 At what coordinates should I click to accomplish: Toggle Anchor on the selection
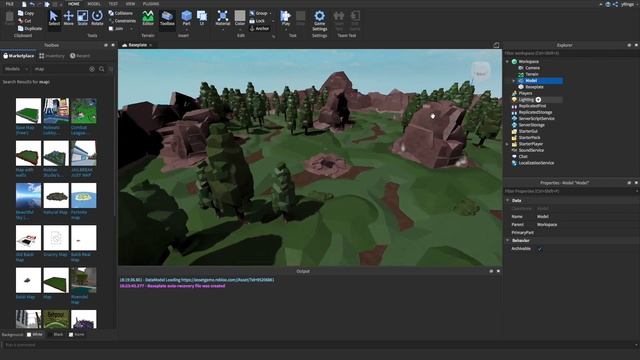tap(259, 29)
